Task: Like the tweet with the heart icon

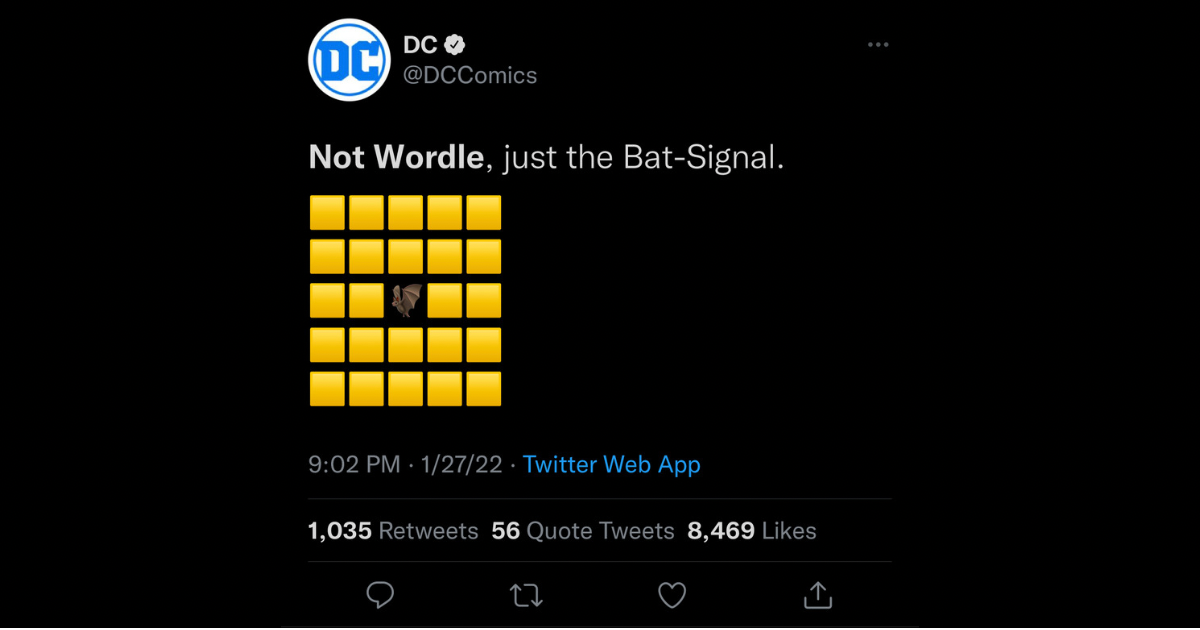Action: click(672, 596)
